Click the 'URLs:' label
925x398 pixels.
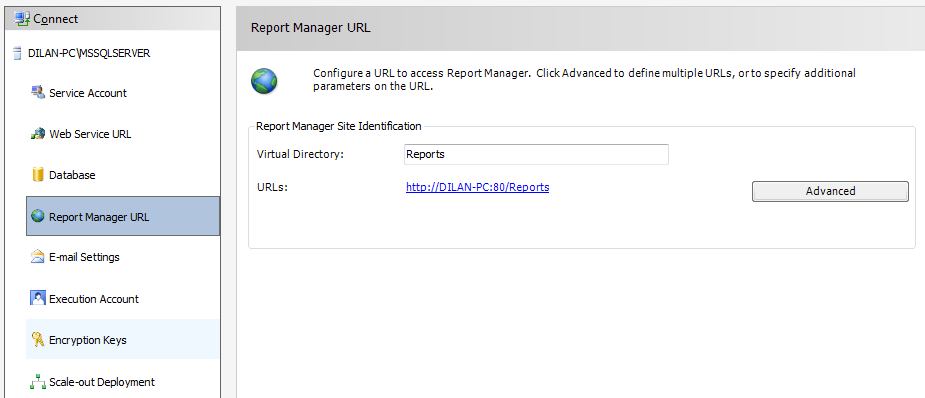click(272, 188)
